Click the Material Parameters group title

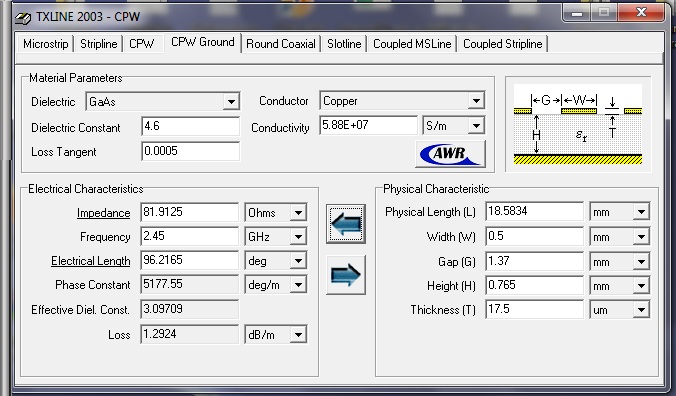(75, 78)
